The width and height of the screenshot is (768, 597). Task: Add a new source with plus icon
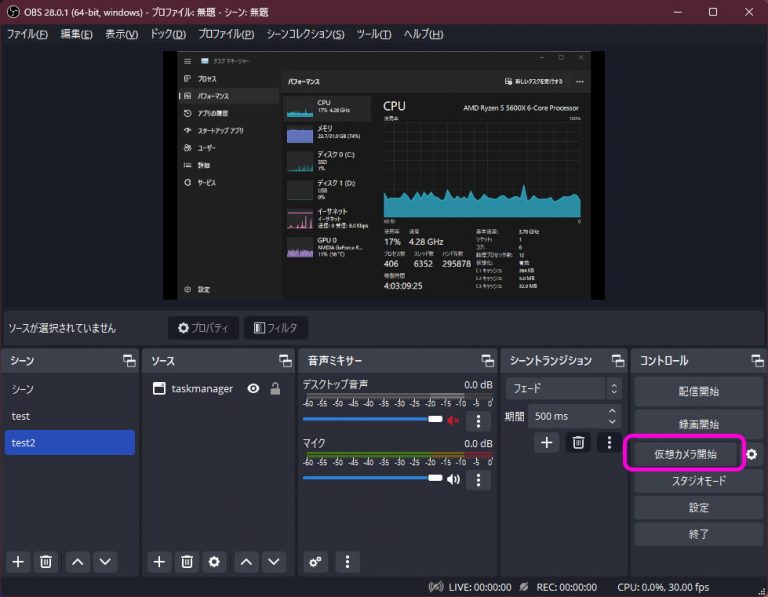point(159,561)
